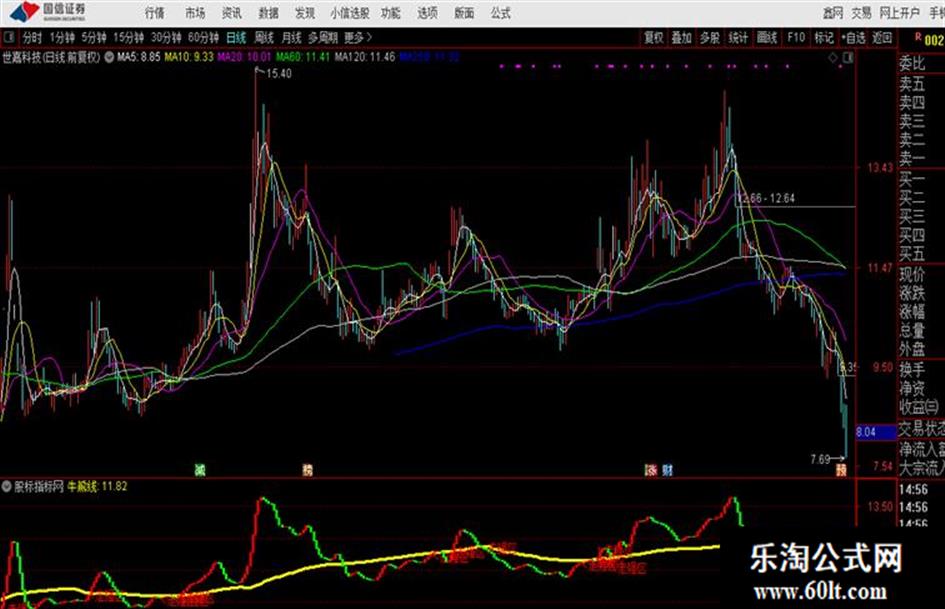This screenshot has height=609, width=945.
Task: Open the 画线 drawing tools
Action: [767, 37]
